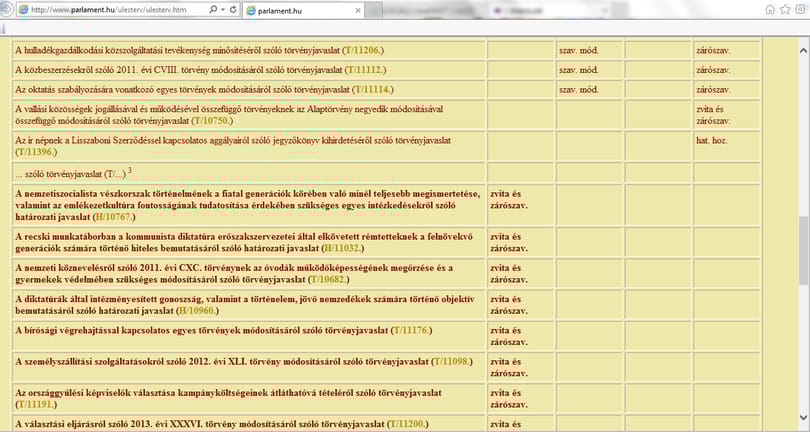The height and width of the screenshot is (432, 810).
Task: Open the Home icon in the browser toolbar
Action: click(x=770, y=9)
